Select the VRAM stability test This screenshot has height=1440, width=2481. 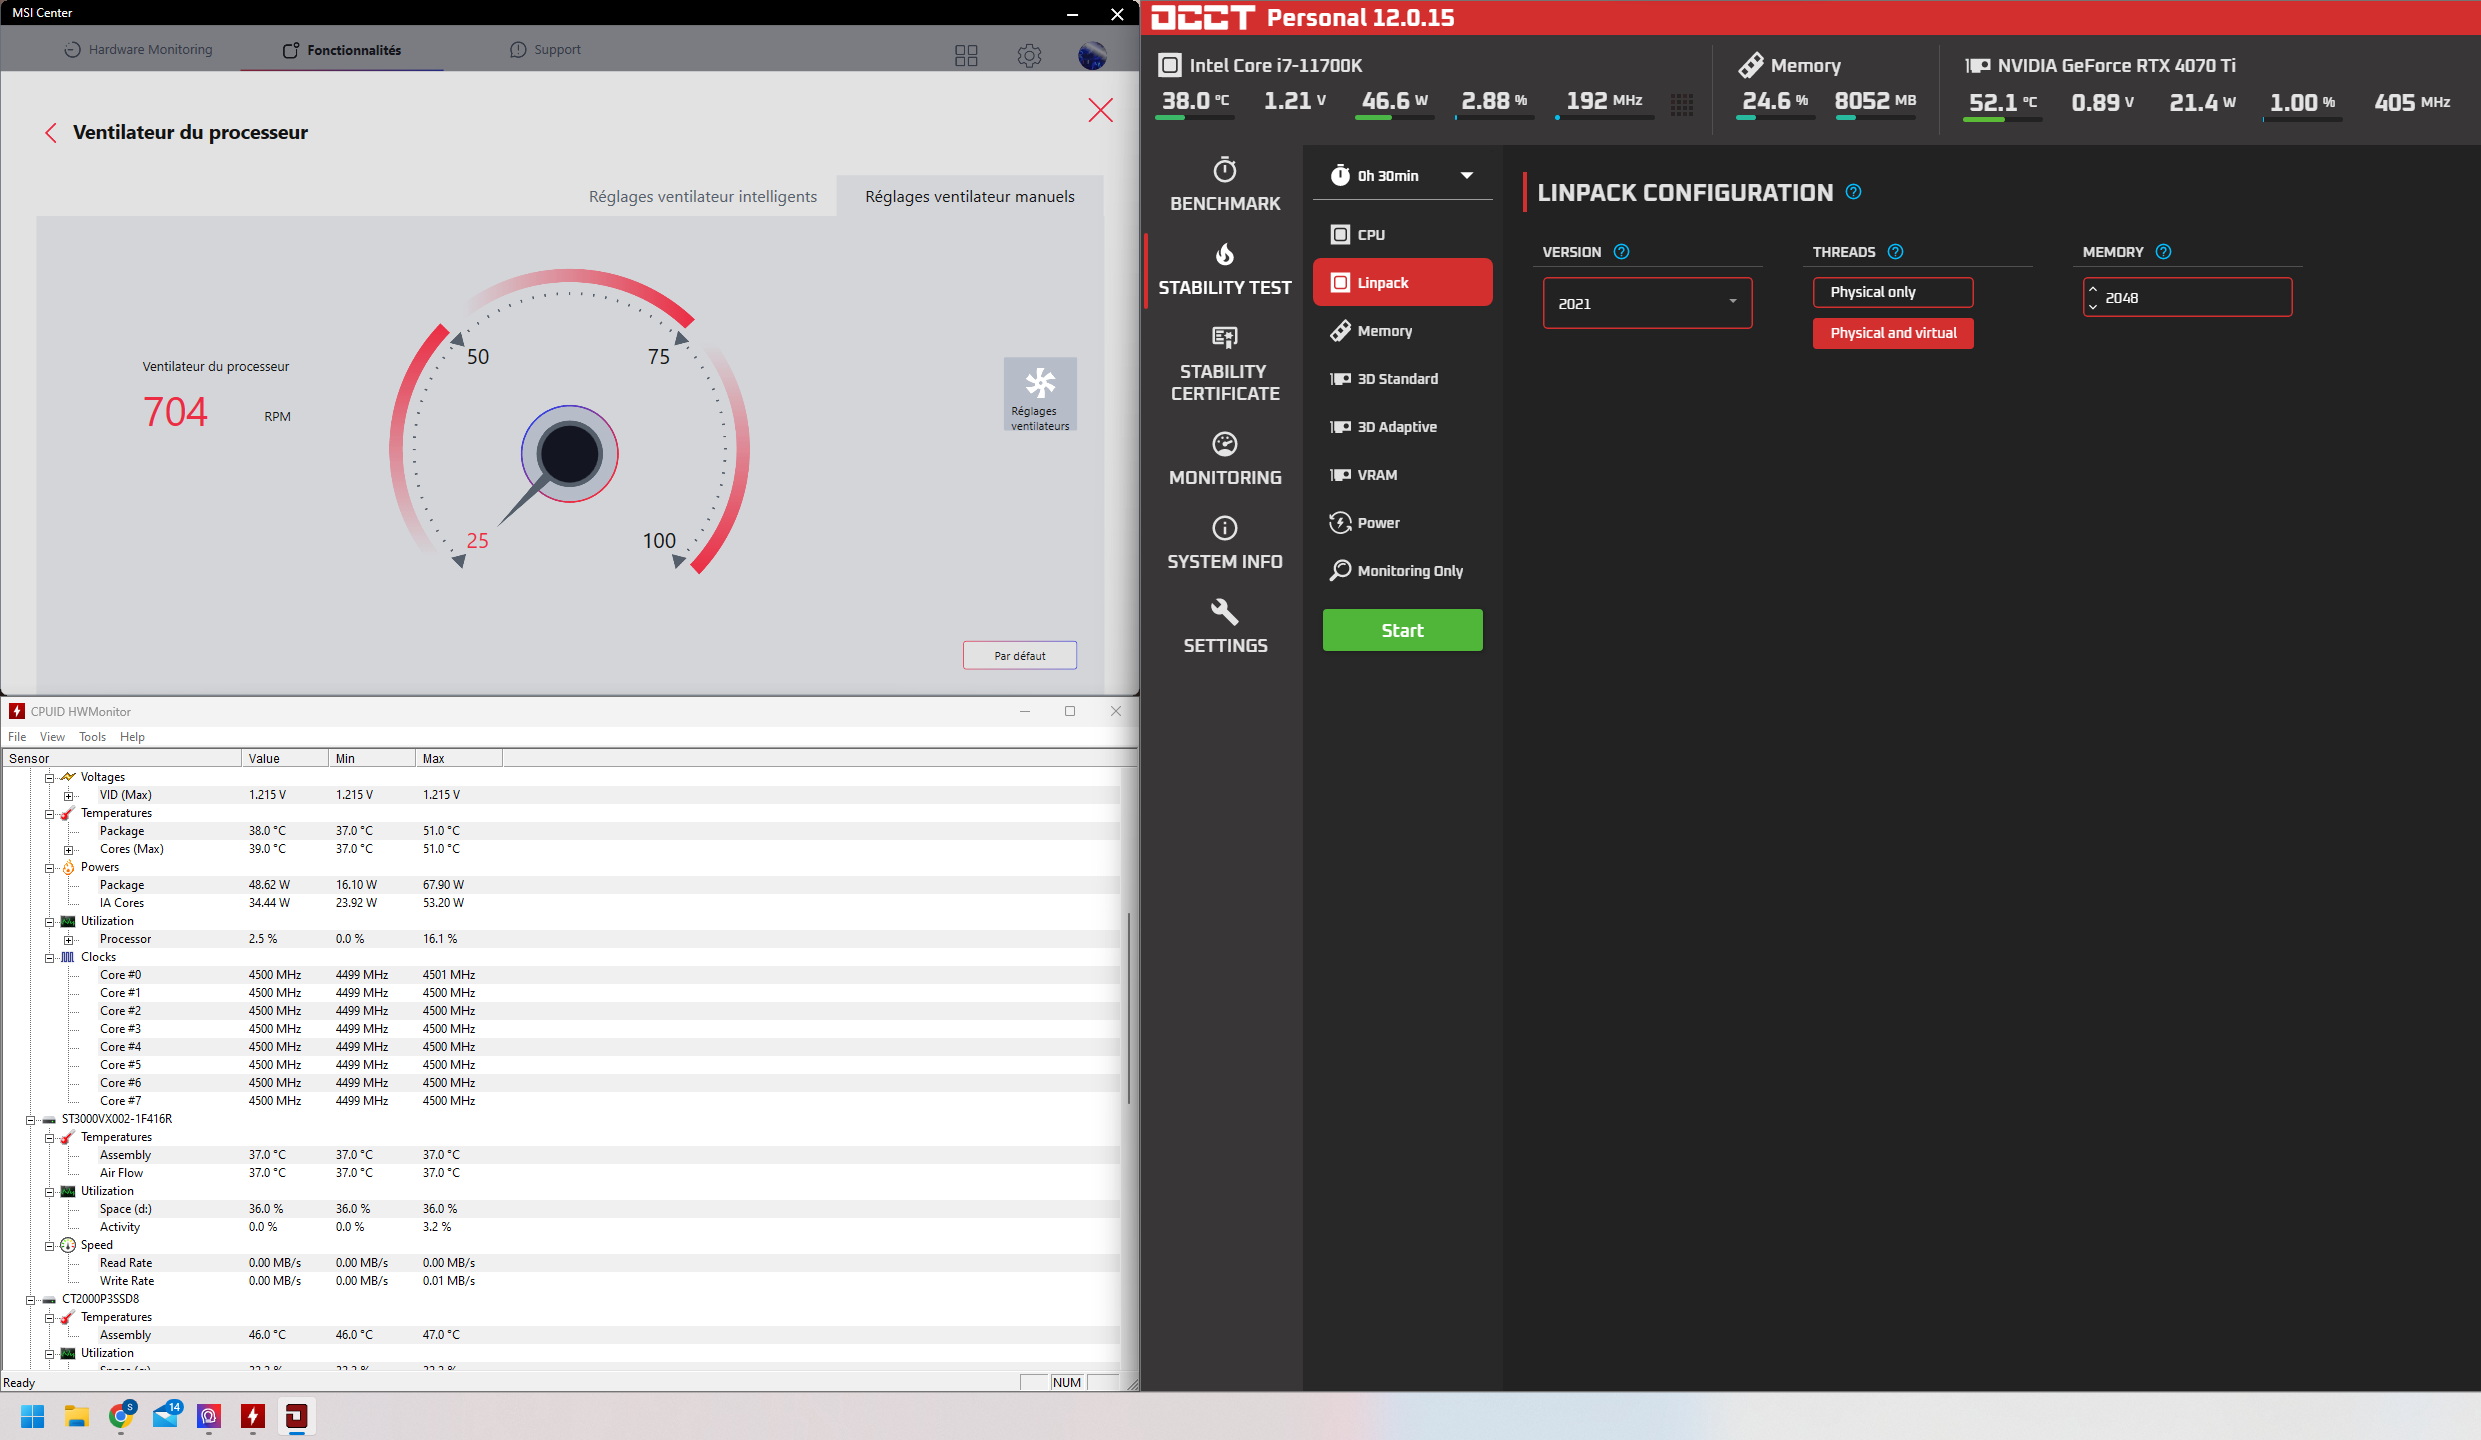click(1376, 475)
